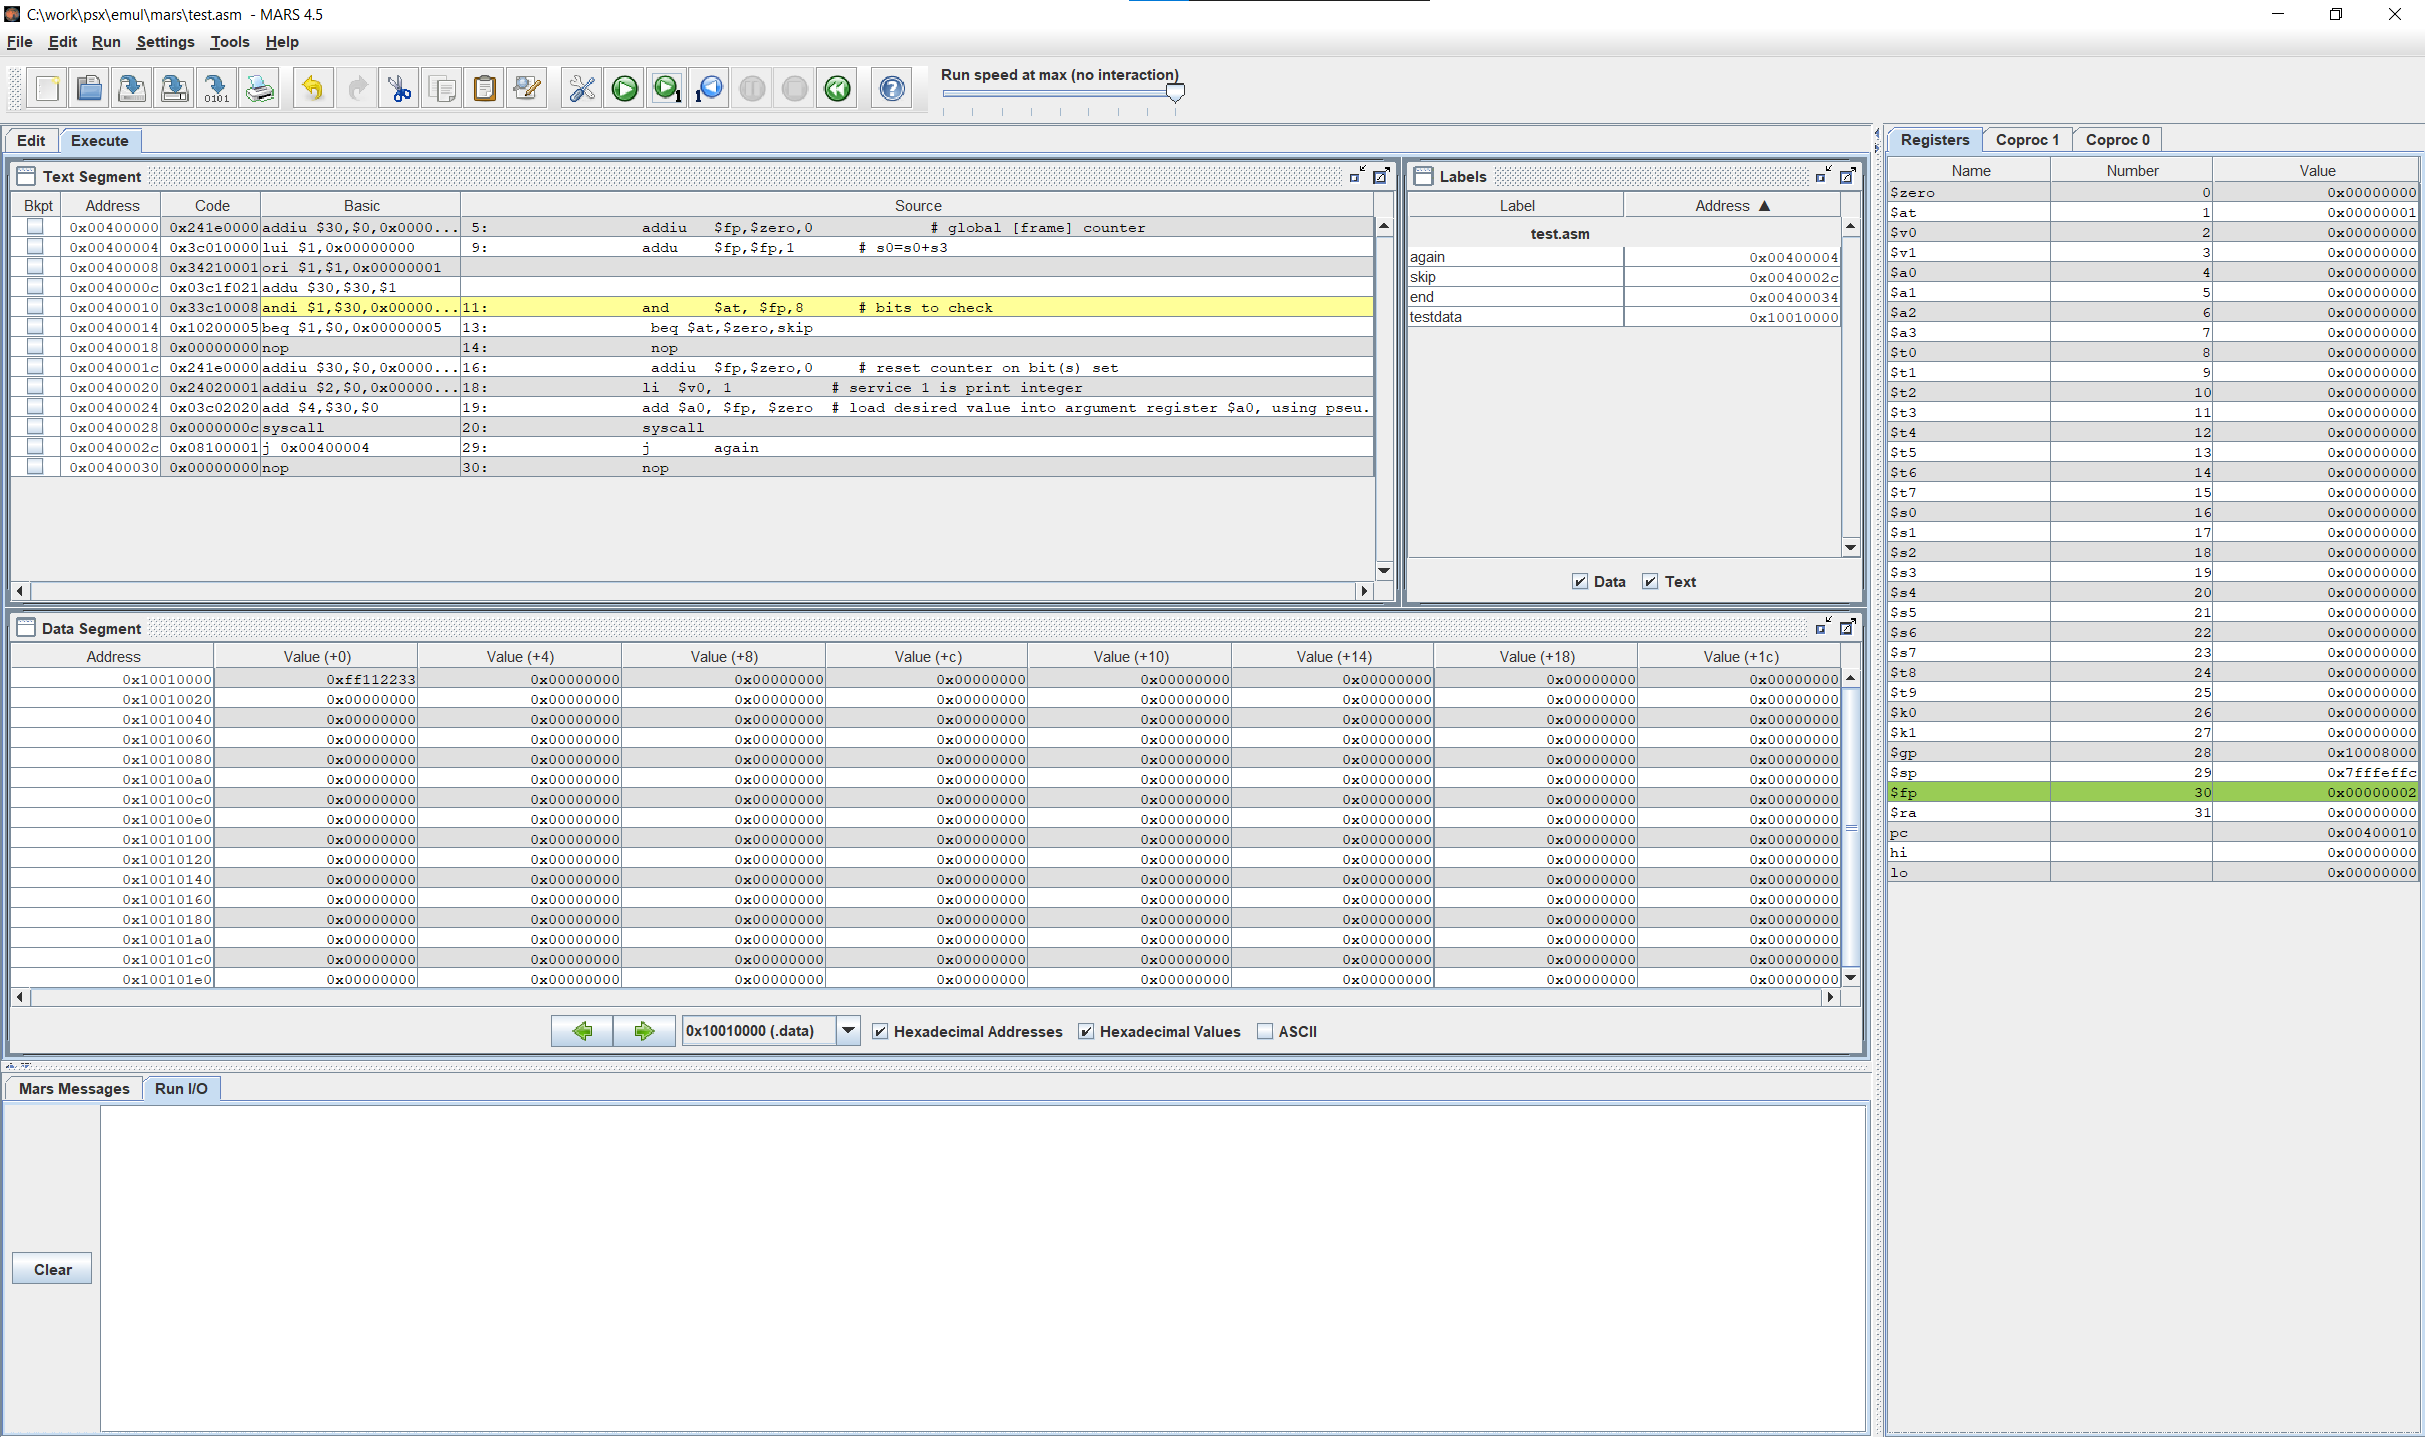Maximize the Labels panel
Viewport: 2425px width, 1437px height.
tap(1847, 176)
